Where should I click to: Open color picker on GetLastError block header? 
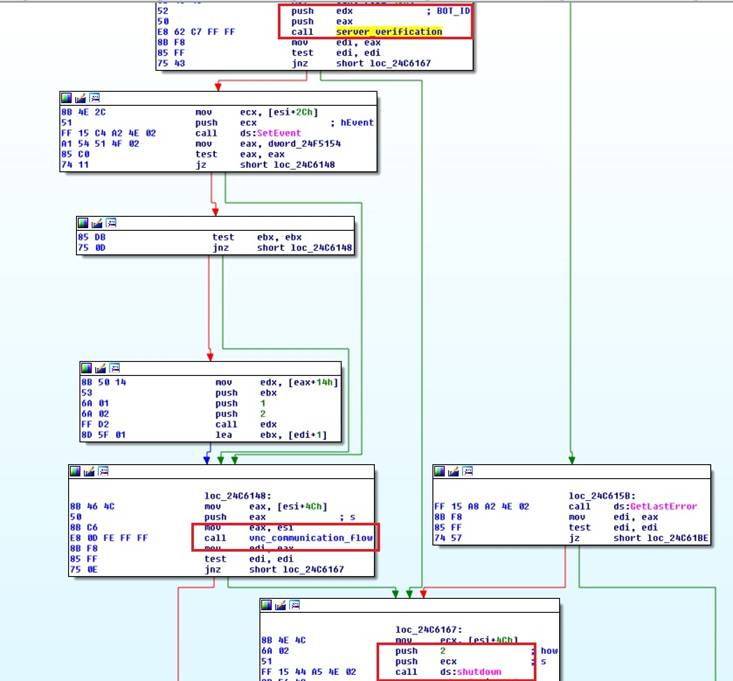pyautogui.click(x=440, y=471)
